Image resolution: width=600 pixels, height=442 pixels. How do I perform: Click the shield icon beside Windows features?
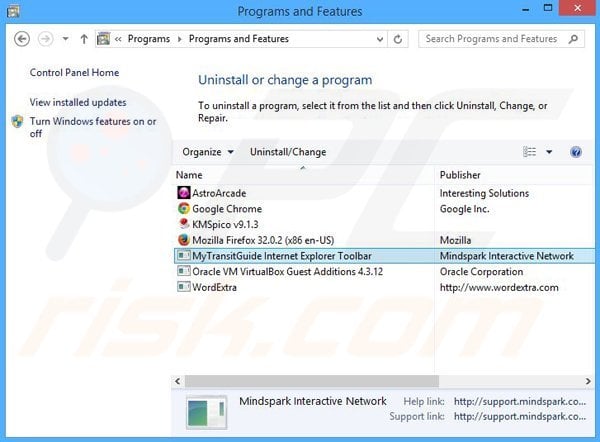(18, 122)
